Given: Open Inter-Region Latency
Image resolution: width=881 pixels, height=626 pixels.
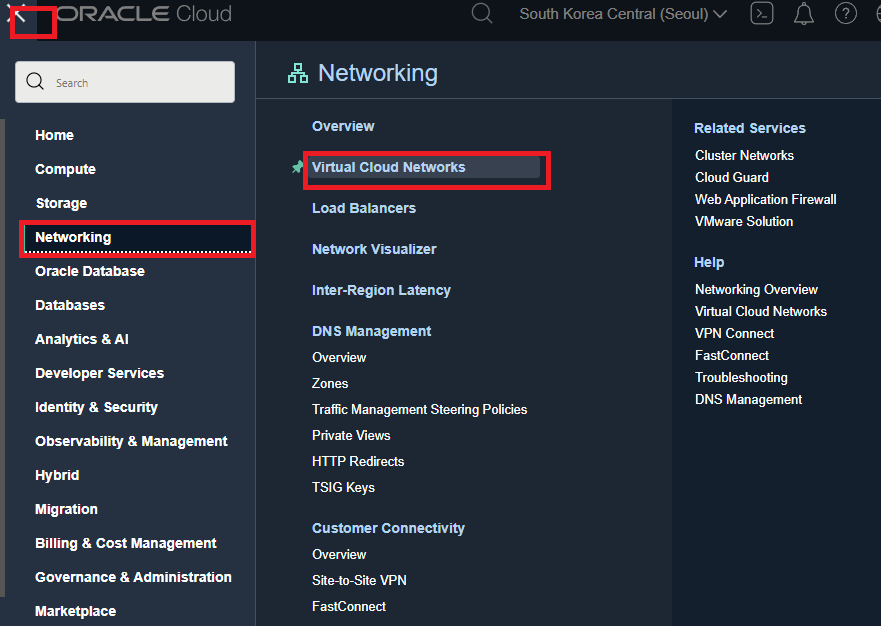Looking at the screenshot, I should point(381,291).
